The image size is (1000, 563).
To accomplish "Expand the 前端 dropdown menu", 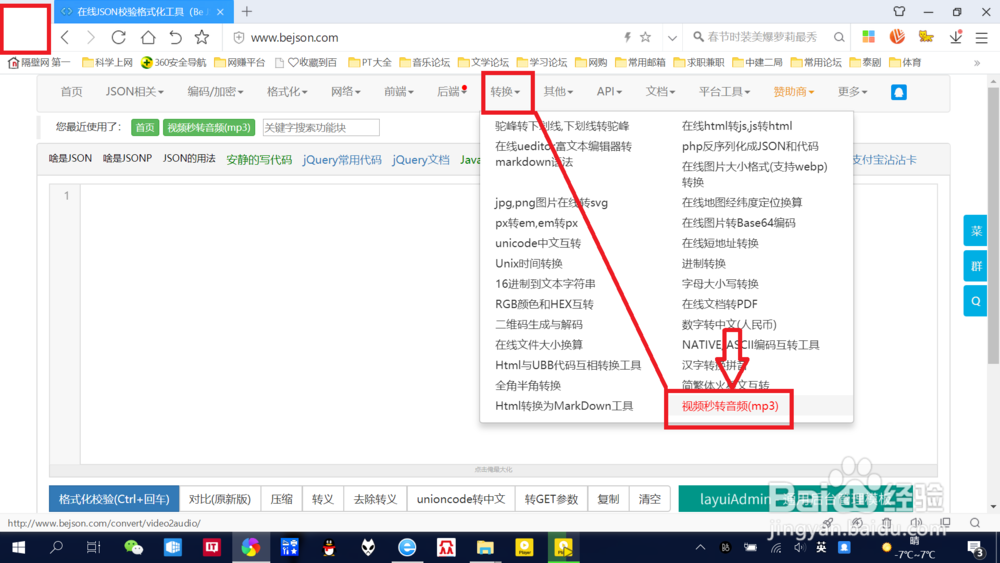I will pyautogui.click(x=399, y=92).
